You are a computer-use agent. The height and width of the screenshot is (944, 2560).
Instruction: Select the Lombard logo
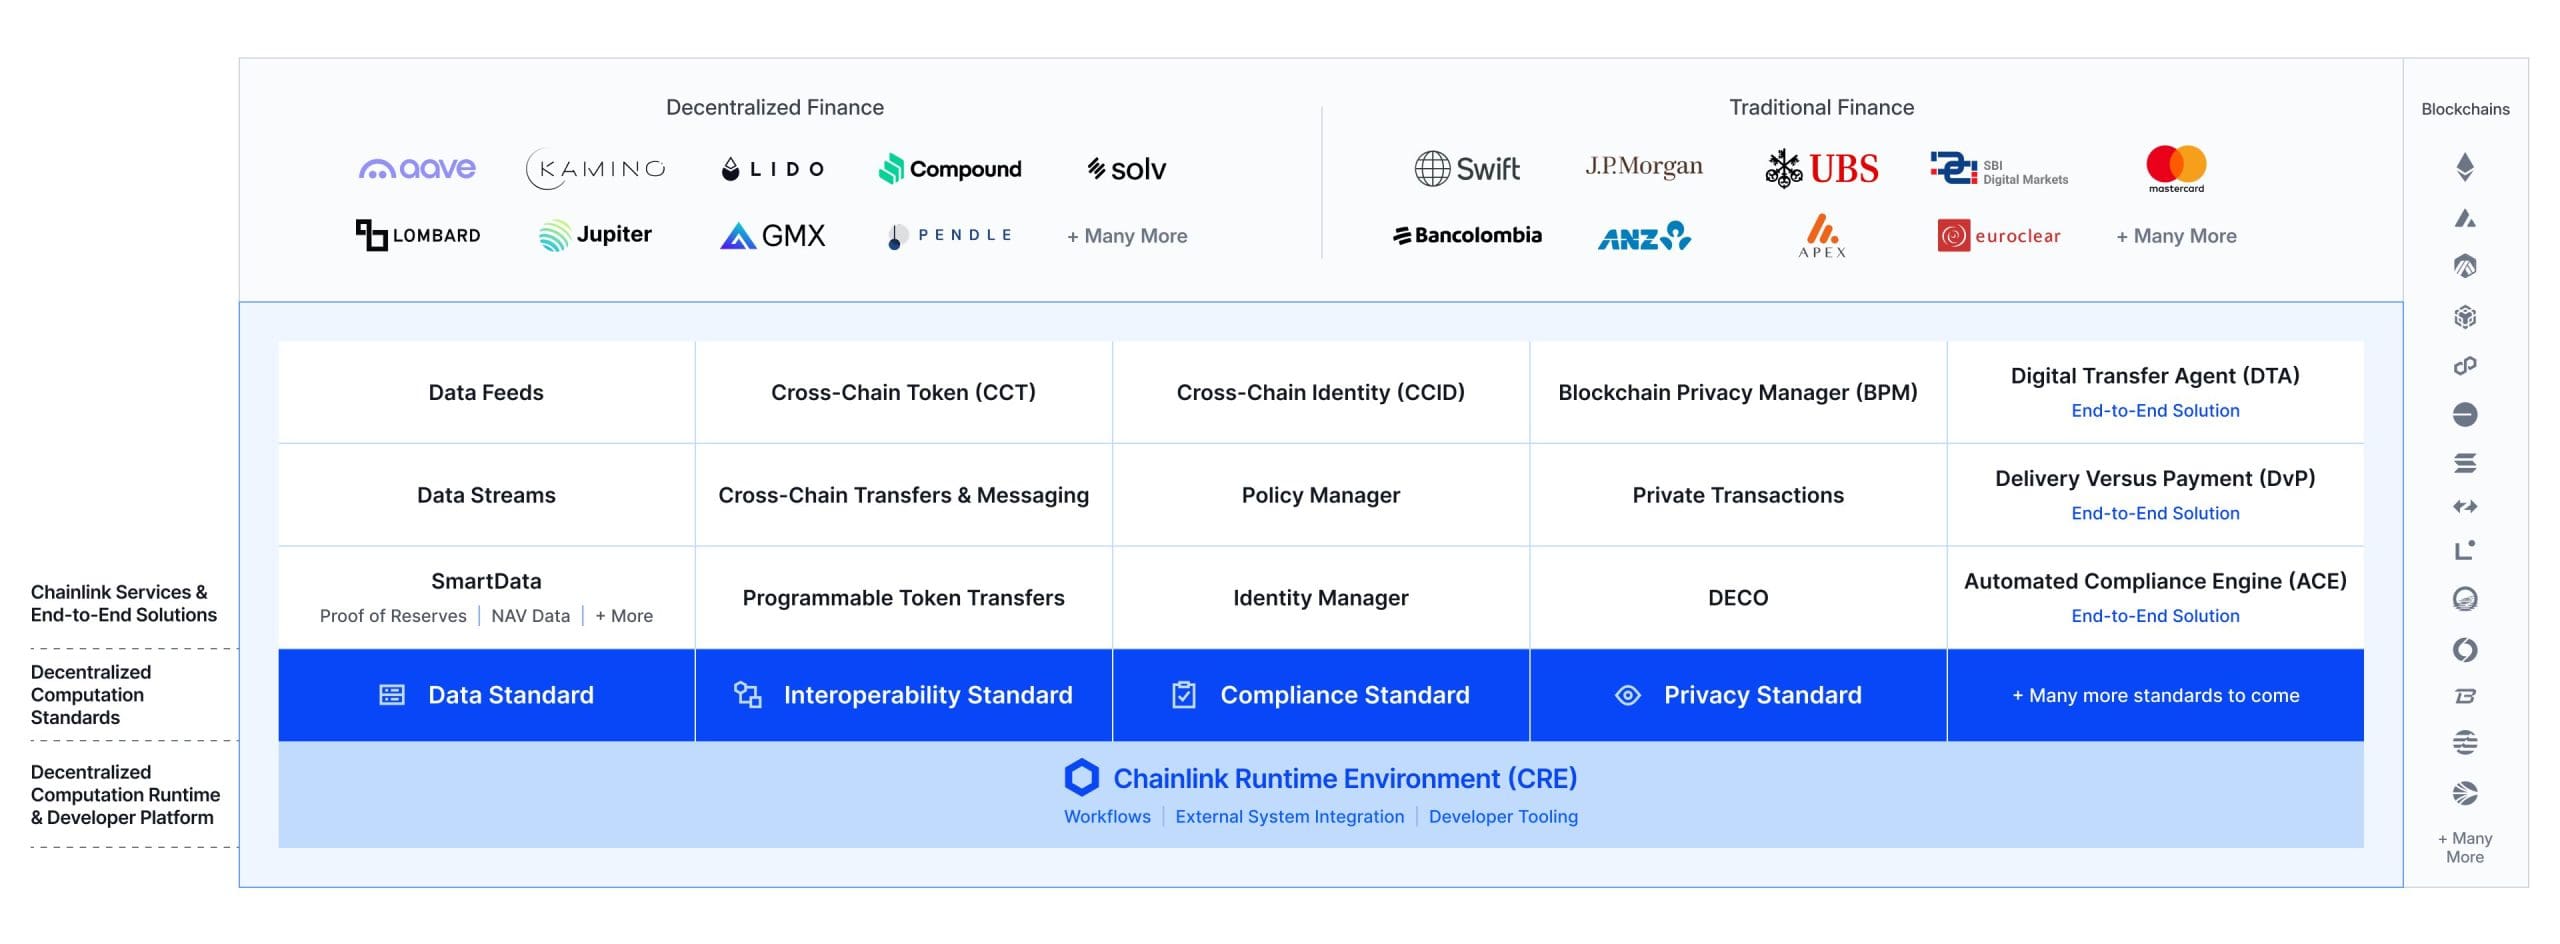418,235
